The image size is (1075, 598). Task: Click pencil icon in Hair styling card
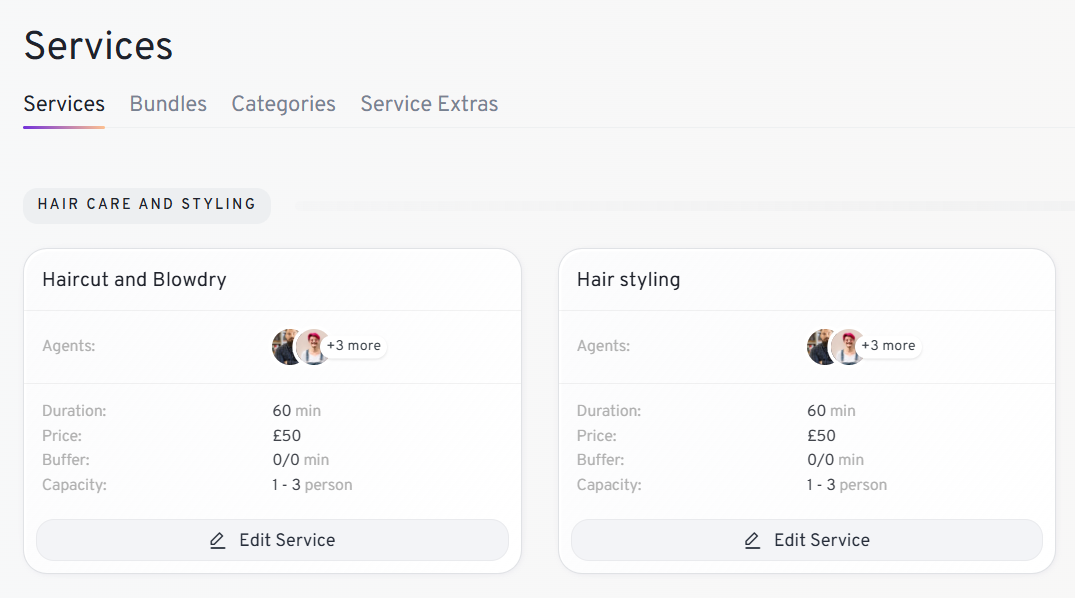[x=752, y=541]
